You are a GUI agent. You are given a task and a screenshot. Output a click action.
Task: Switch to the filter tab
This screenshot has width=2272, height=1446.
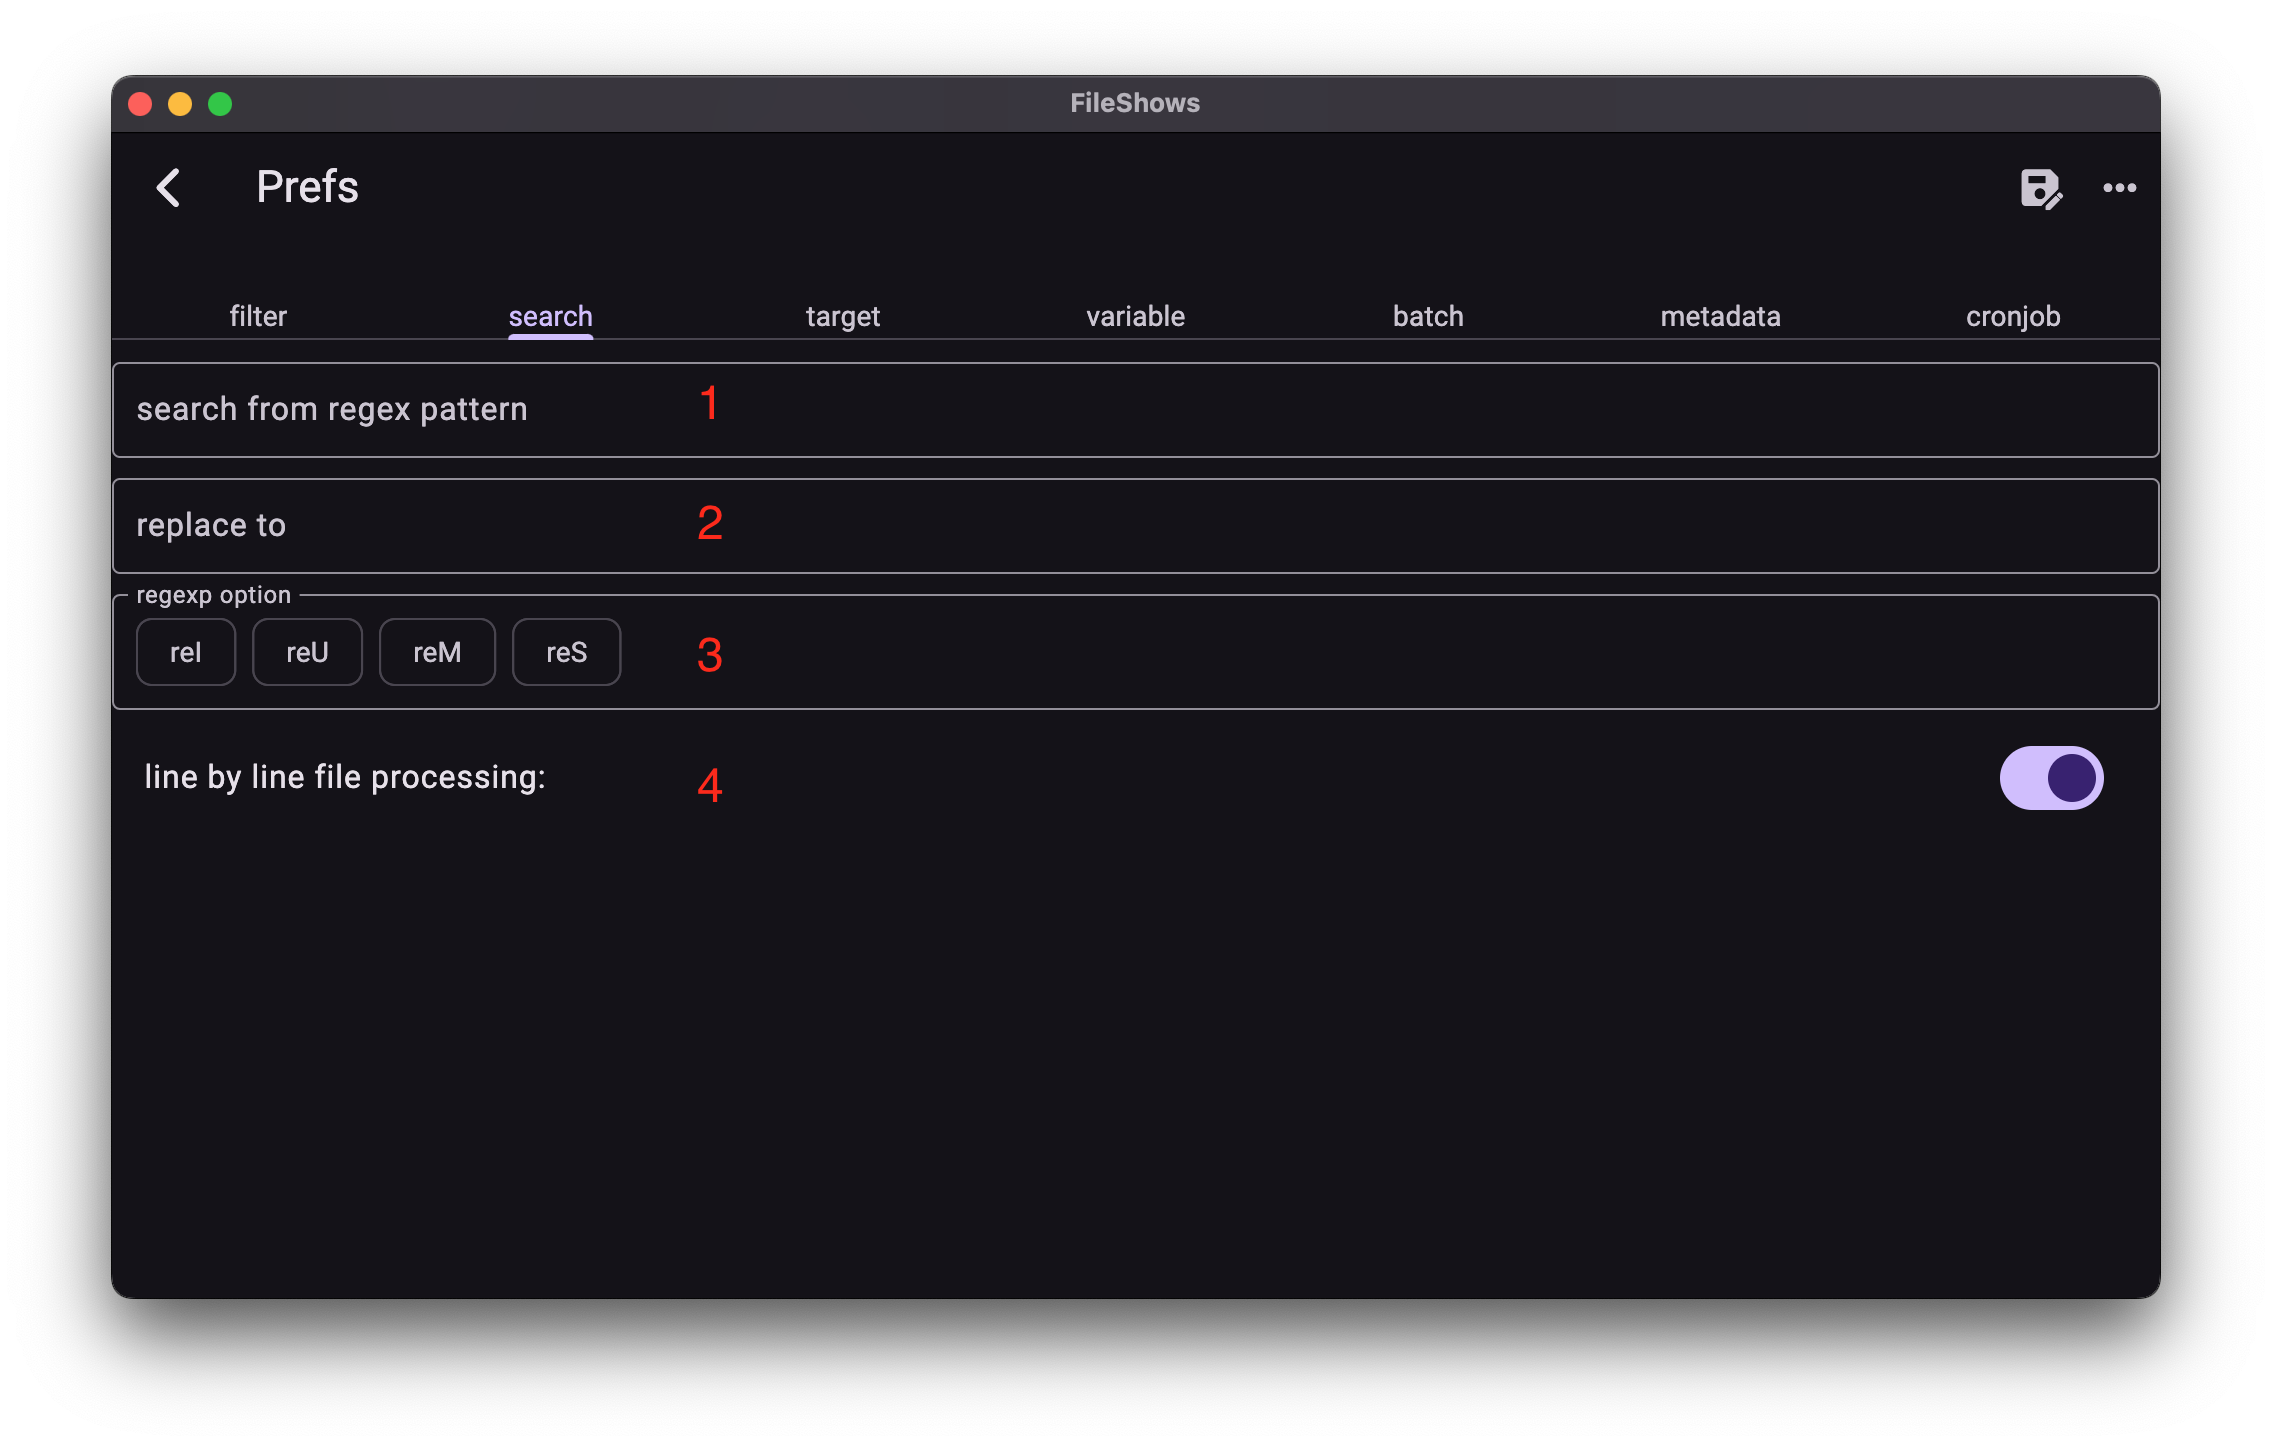(x=258, y=316)
